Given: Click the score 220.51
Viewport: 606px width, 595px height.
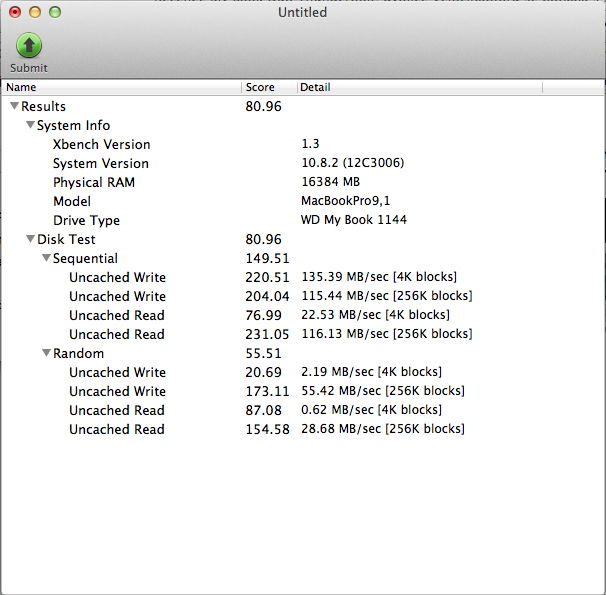Looking at the screenshot, I should (267, 277).
